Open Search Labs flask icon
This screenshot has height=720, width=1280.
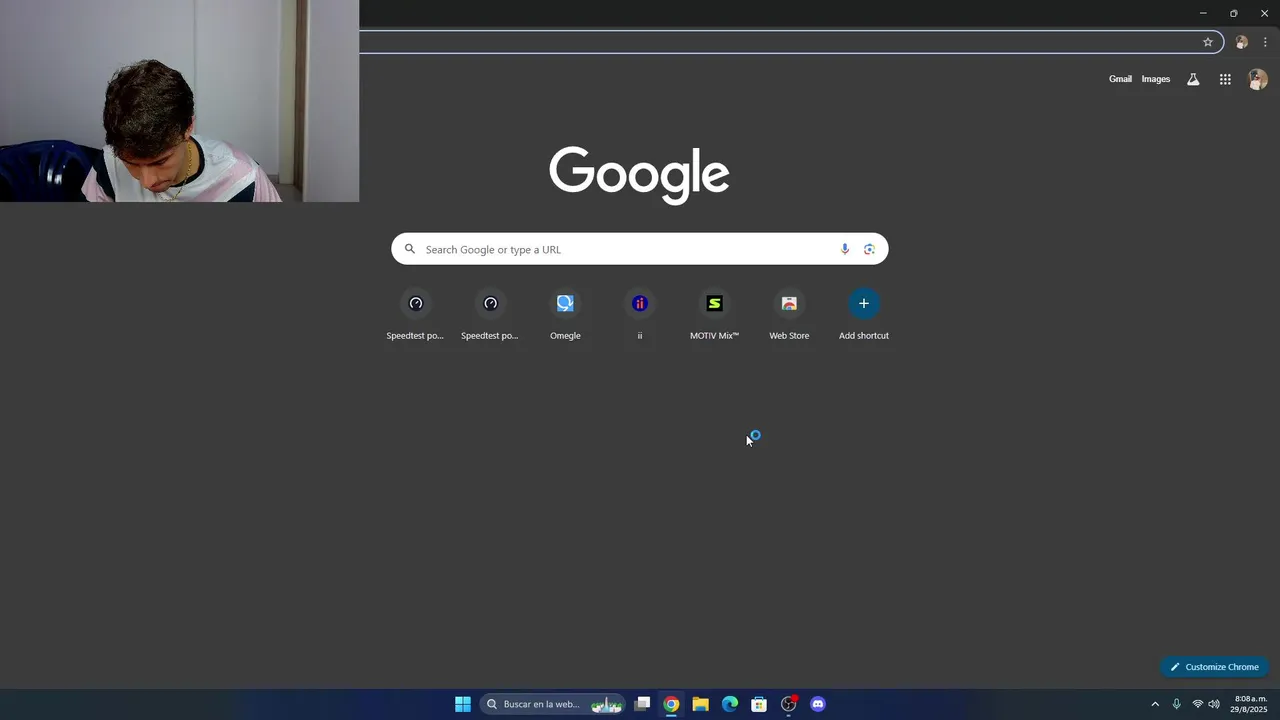[1193, 79]
